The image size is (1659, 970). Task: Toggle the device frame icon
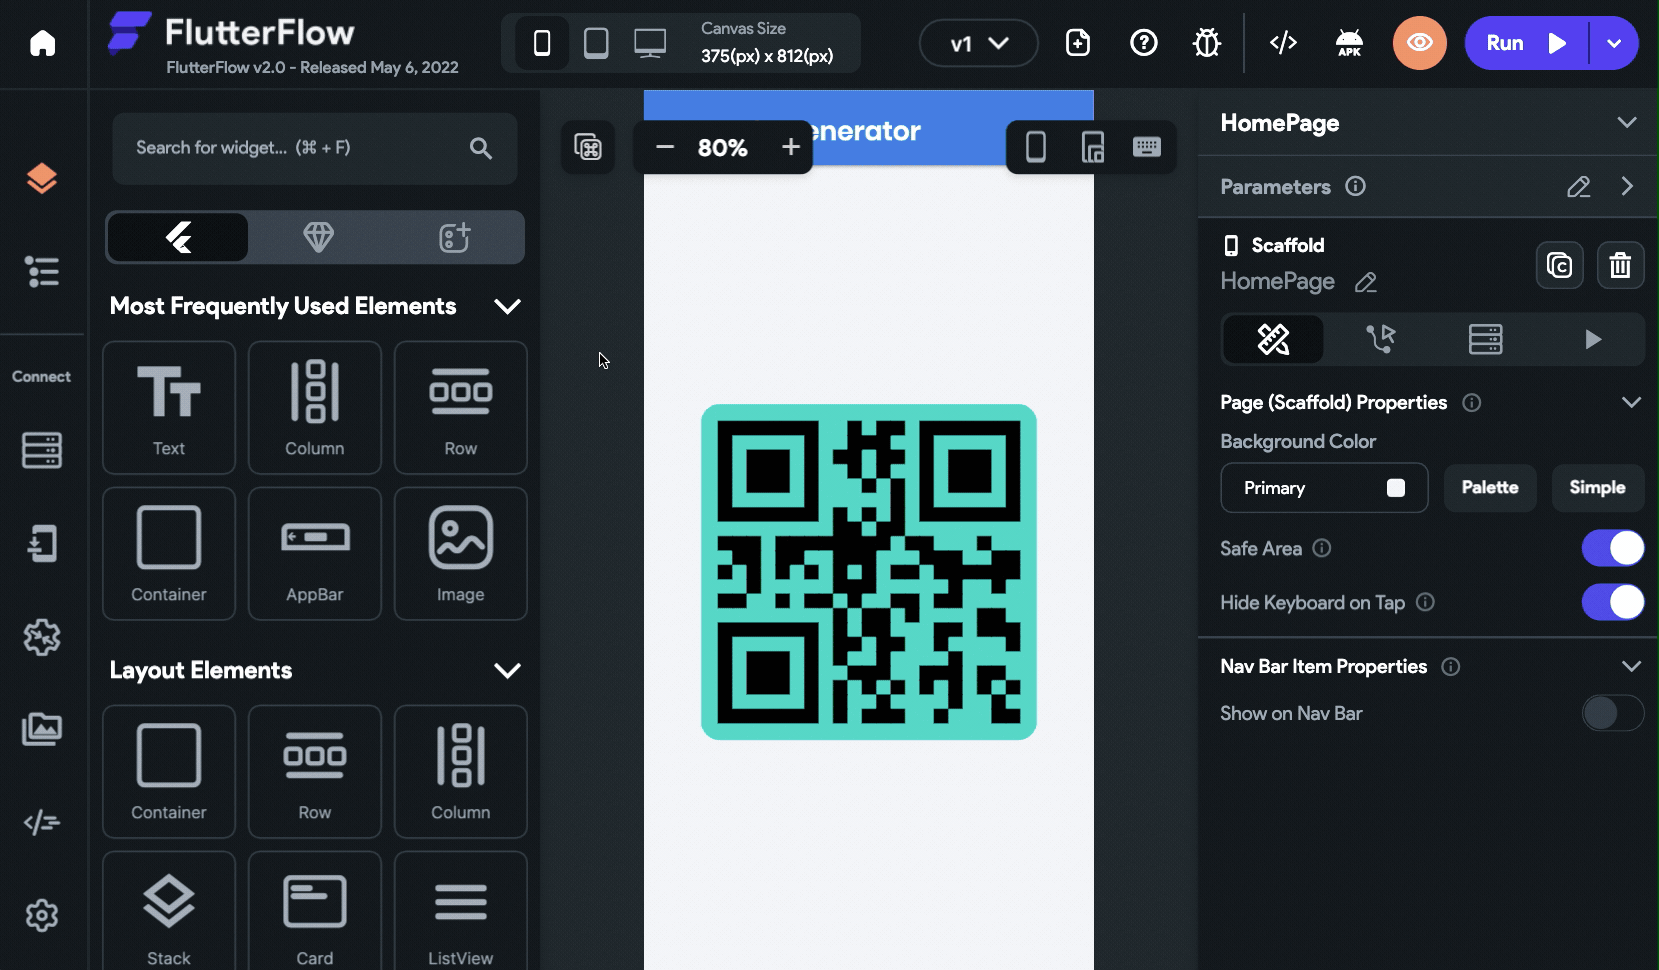coord(1036,147)
